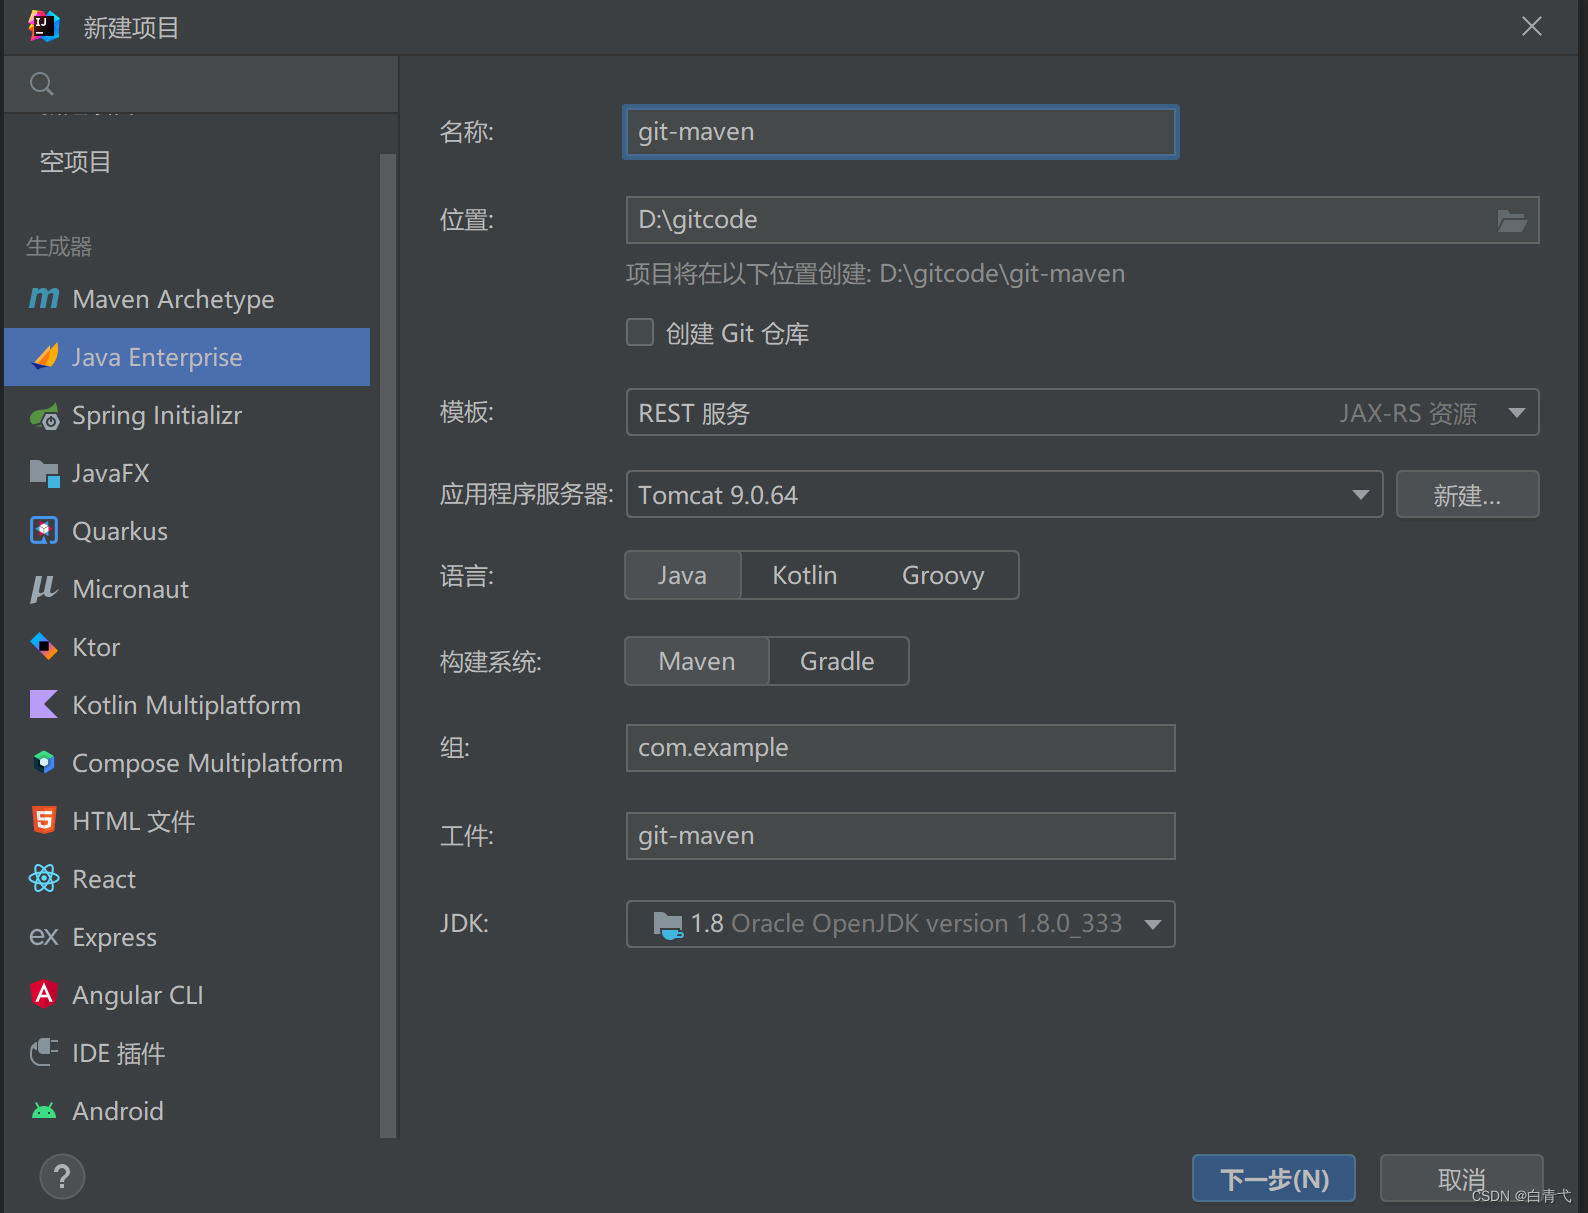
Task: Select Compose Multiplatform generator
Action: click(187, 763)
